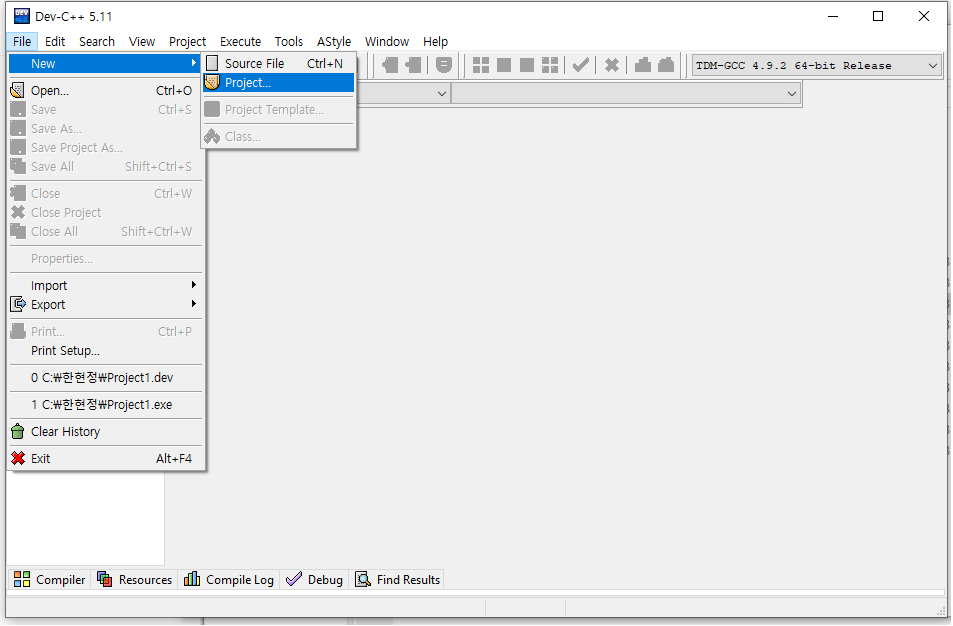Expand the Export submenu
953x626 pixels.
(106, 304)
